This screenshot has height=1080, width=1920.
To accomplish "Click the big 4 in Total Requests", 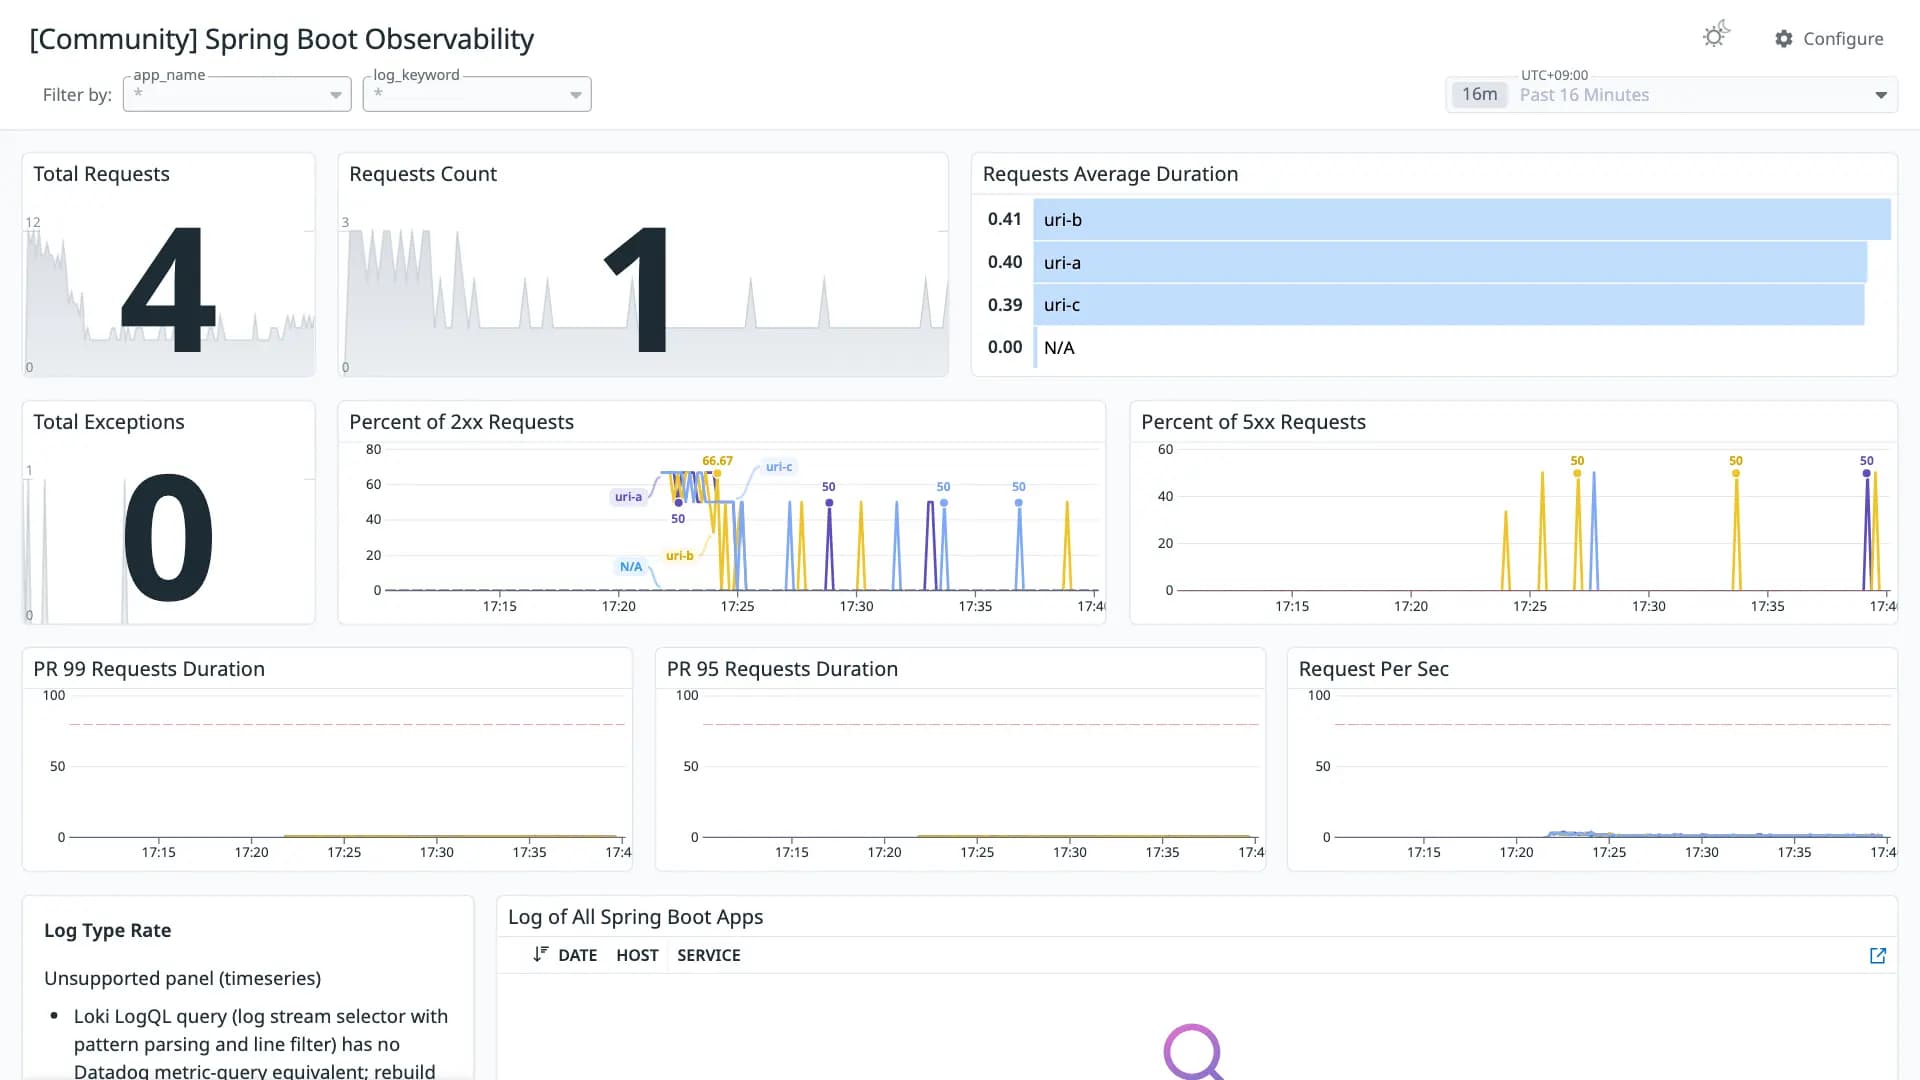I will pyautogui.click(x=168, y=289).
